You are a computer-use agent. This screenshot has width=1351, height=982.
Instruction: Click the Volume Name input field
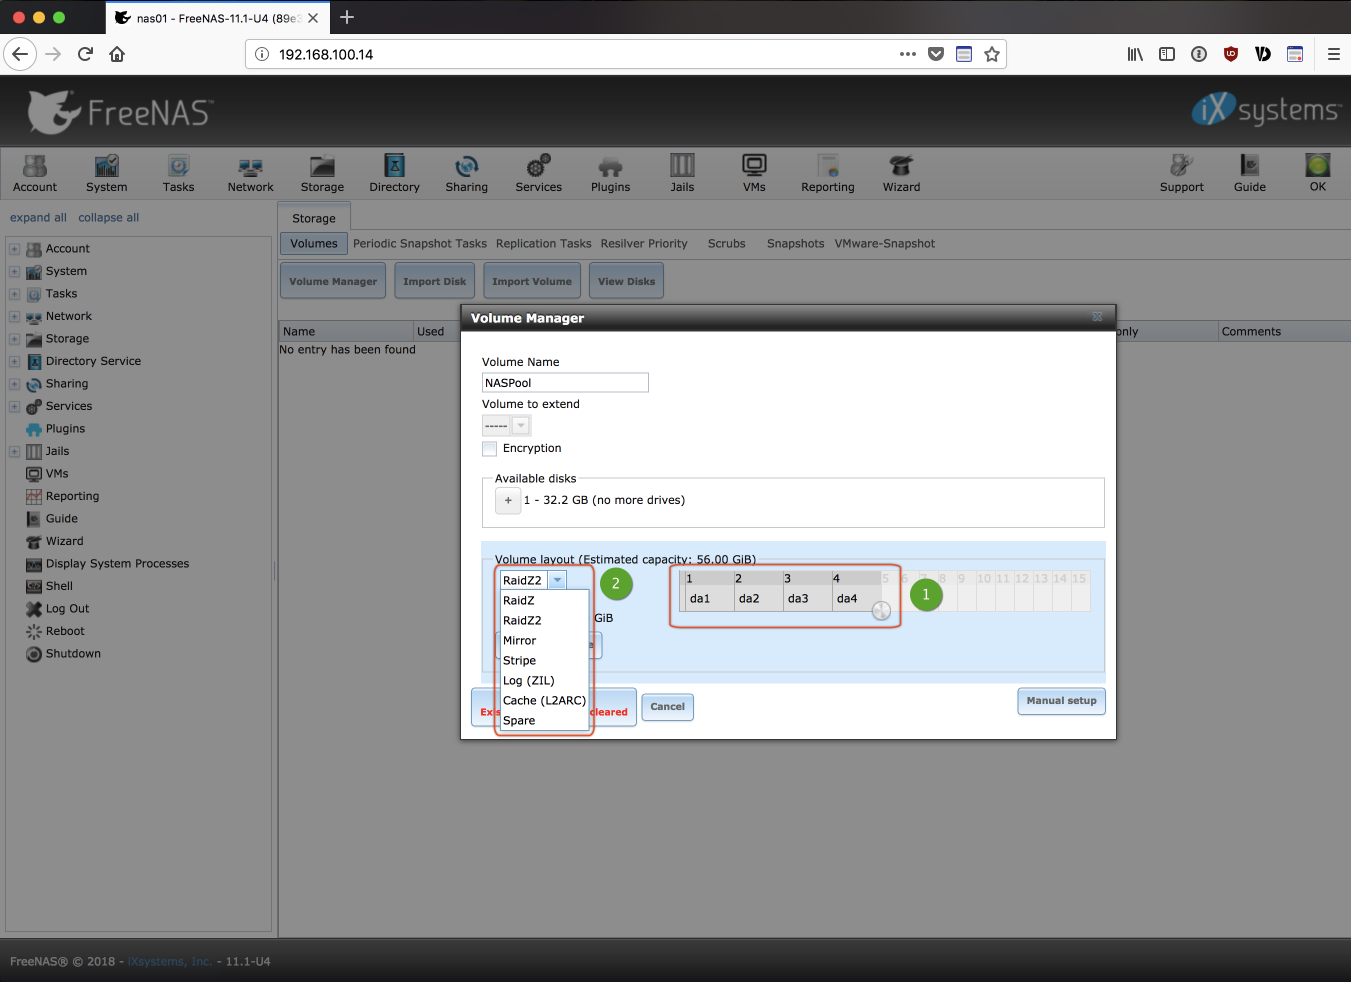point(565,383)
